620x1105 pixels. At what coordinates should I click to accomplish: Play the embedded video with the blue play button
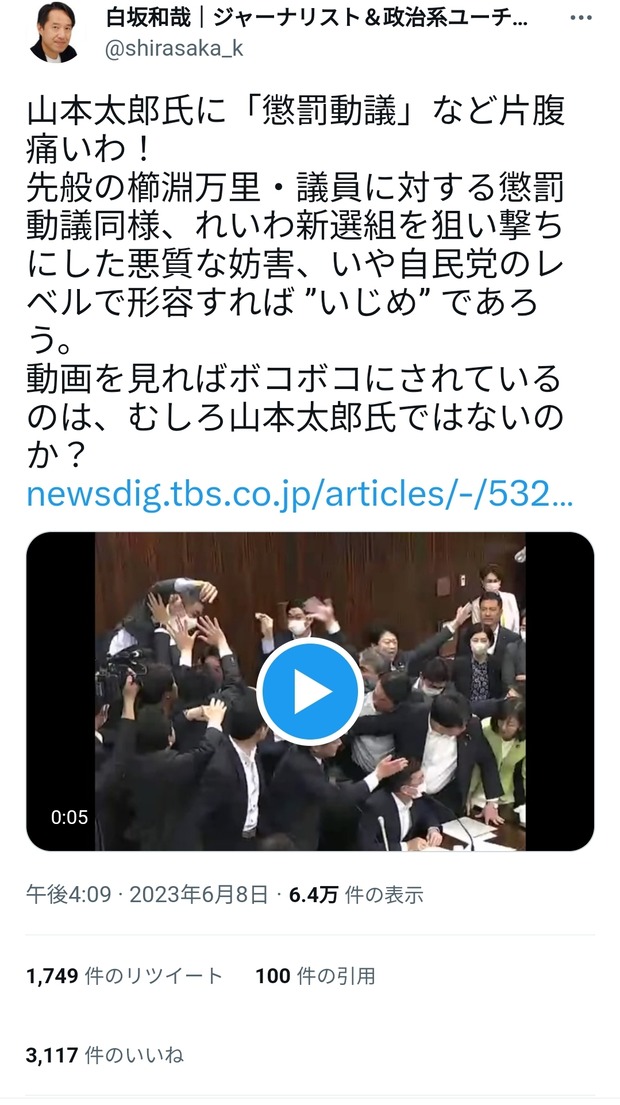tap(310, 691)
